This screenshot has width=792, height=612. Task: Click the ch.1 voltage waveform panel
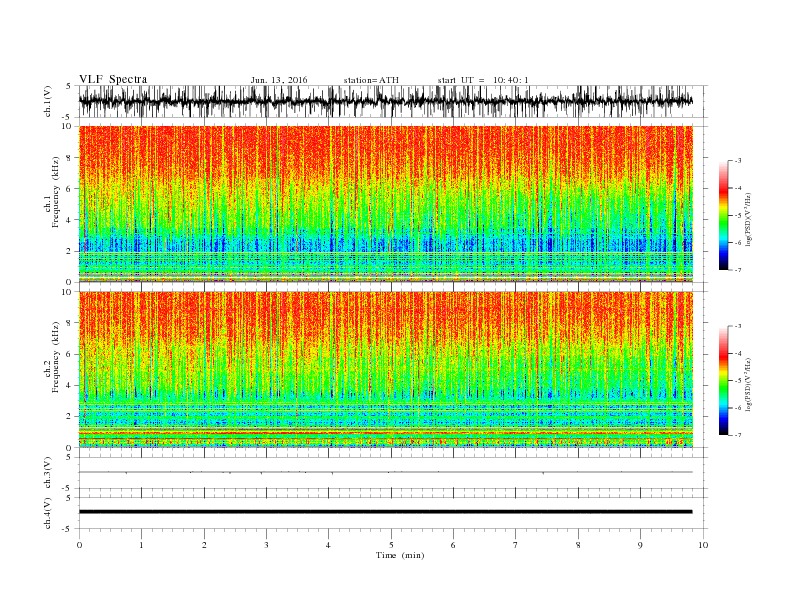(x=393, y=101)
